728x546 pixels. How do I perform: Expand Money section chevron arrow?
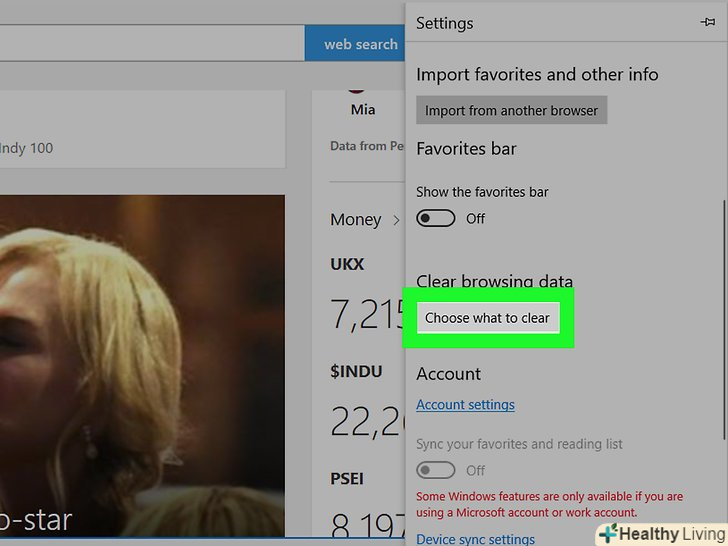(x=396, y=220)
